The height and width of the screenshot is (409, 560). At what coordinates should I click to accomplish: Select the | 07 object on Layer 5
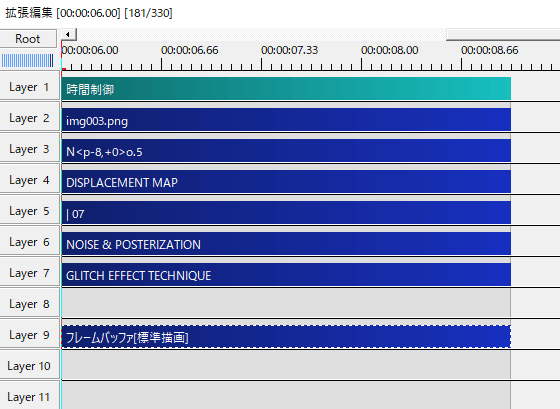coord(286,213)
